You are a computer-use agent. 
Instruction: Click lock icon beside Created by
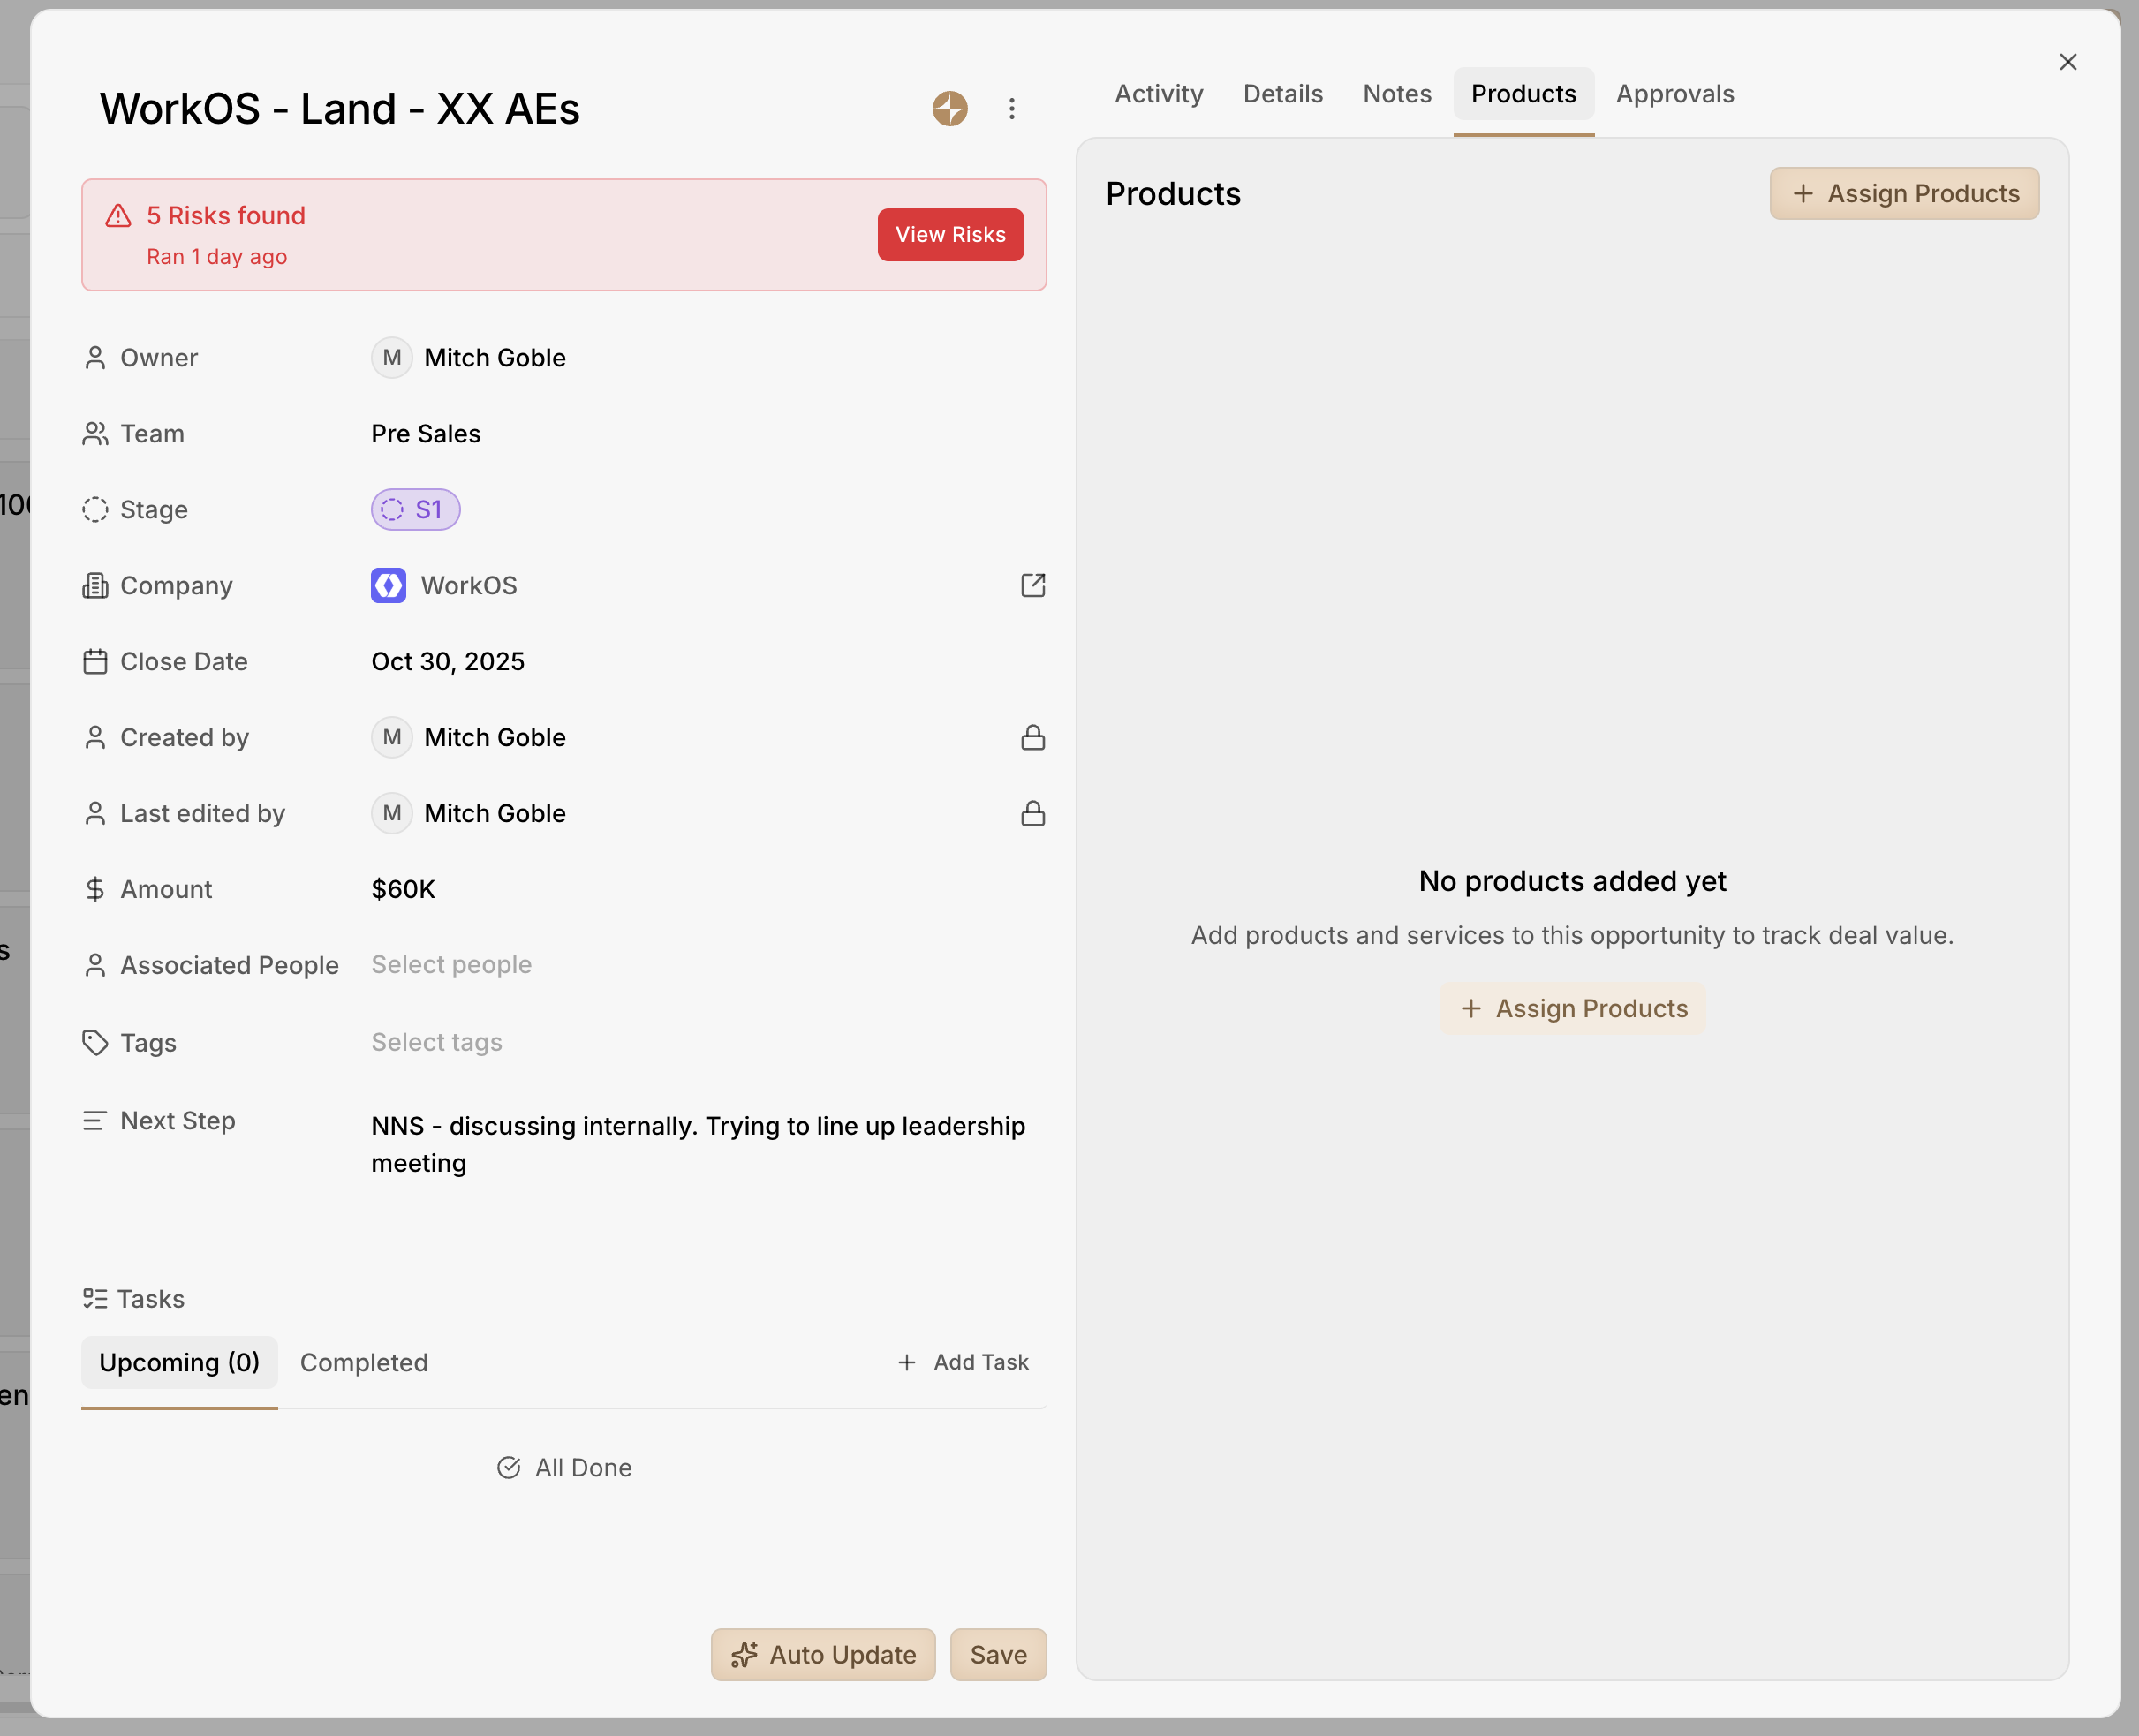pyautogui.click(x=1032, y=737)
